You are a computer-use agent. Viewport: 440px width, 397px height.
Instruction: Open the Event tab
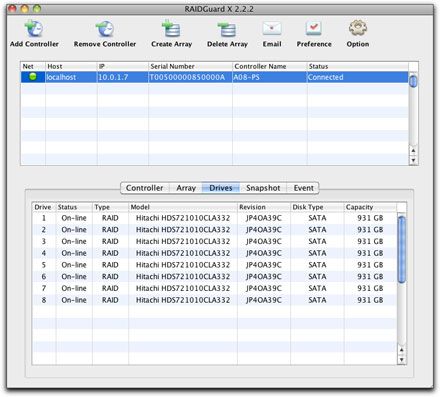[303, 188]
